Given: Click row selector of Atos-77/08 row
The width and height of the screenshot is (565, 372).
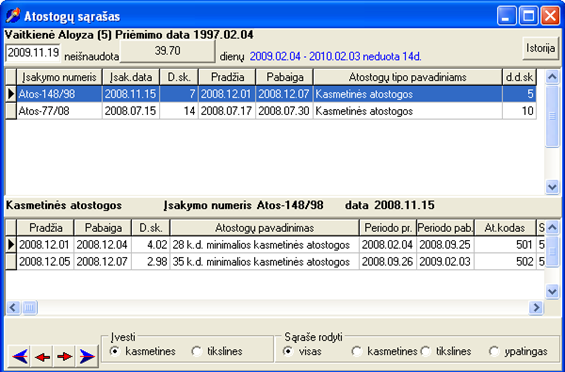Looking at the screenshot, I should [x=11, y=111].
